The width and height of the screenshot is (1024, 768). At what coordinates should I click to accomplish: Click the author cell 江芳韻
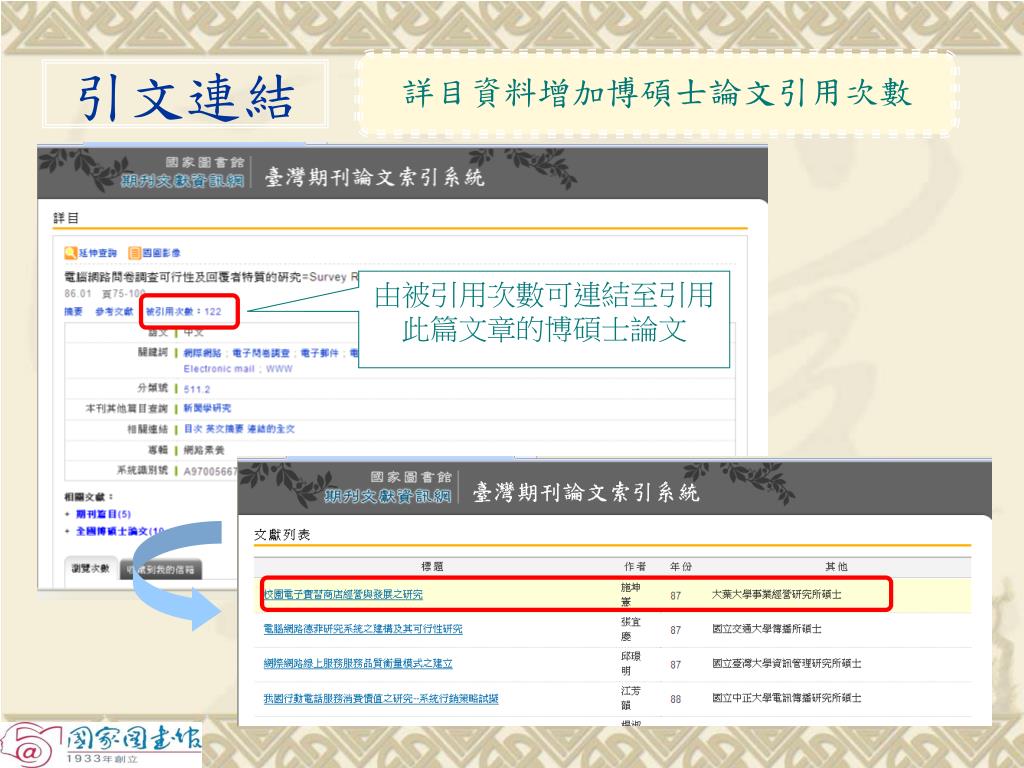click(630, 698)
